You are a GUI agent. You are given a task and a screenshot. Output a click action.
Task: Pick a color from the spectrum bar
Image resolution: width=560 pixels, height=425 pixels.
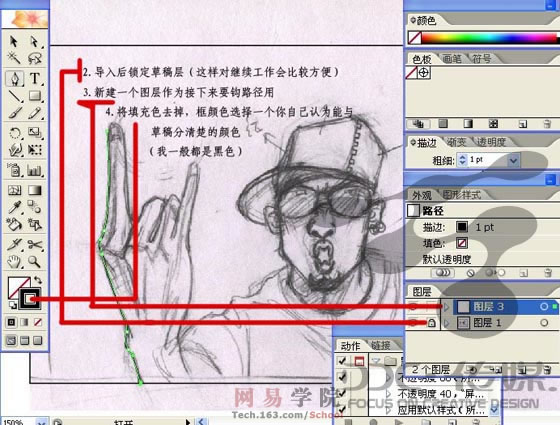[x=489, y=38]
